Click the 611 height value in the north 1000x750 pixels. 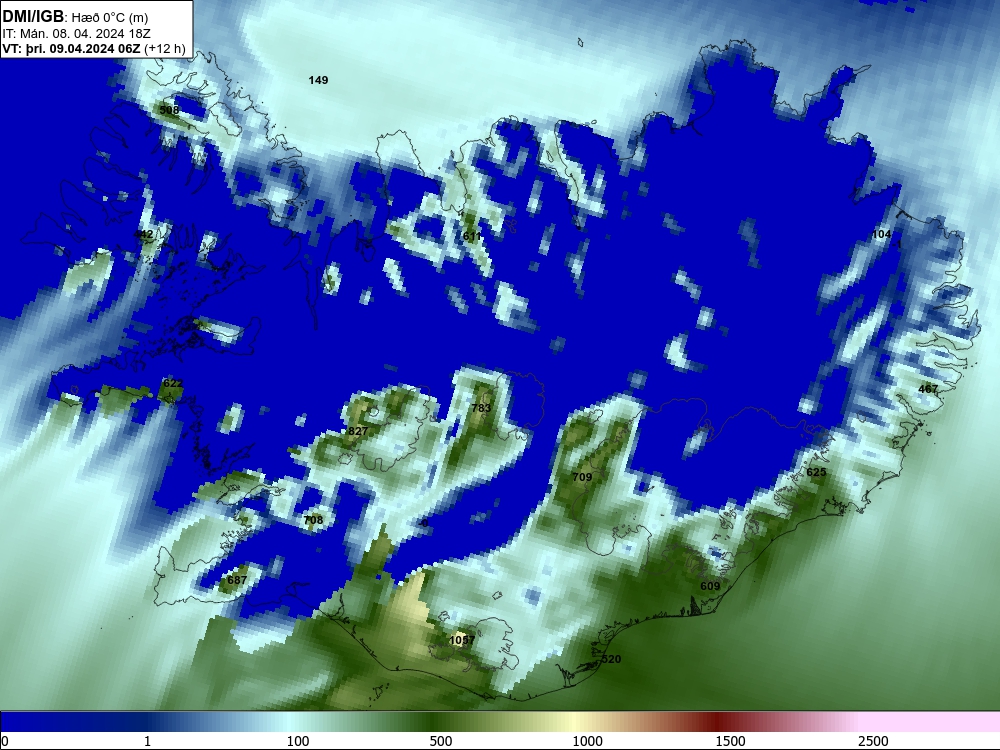tap(471, 237)
